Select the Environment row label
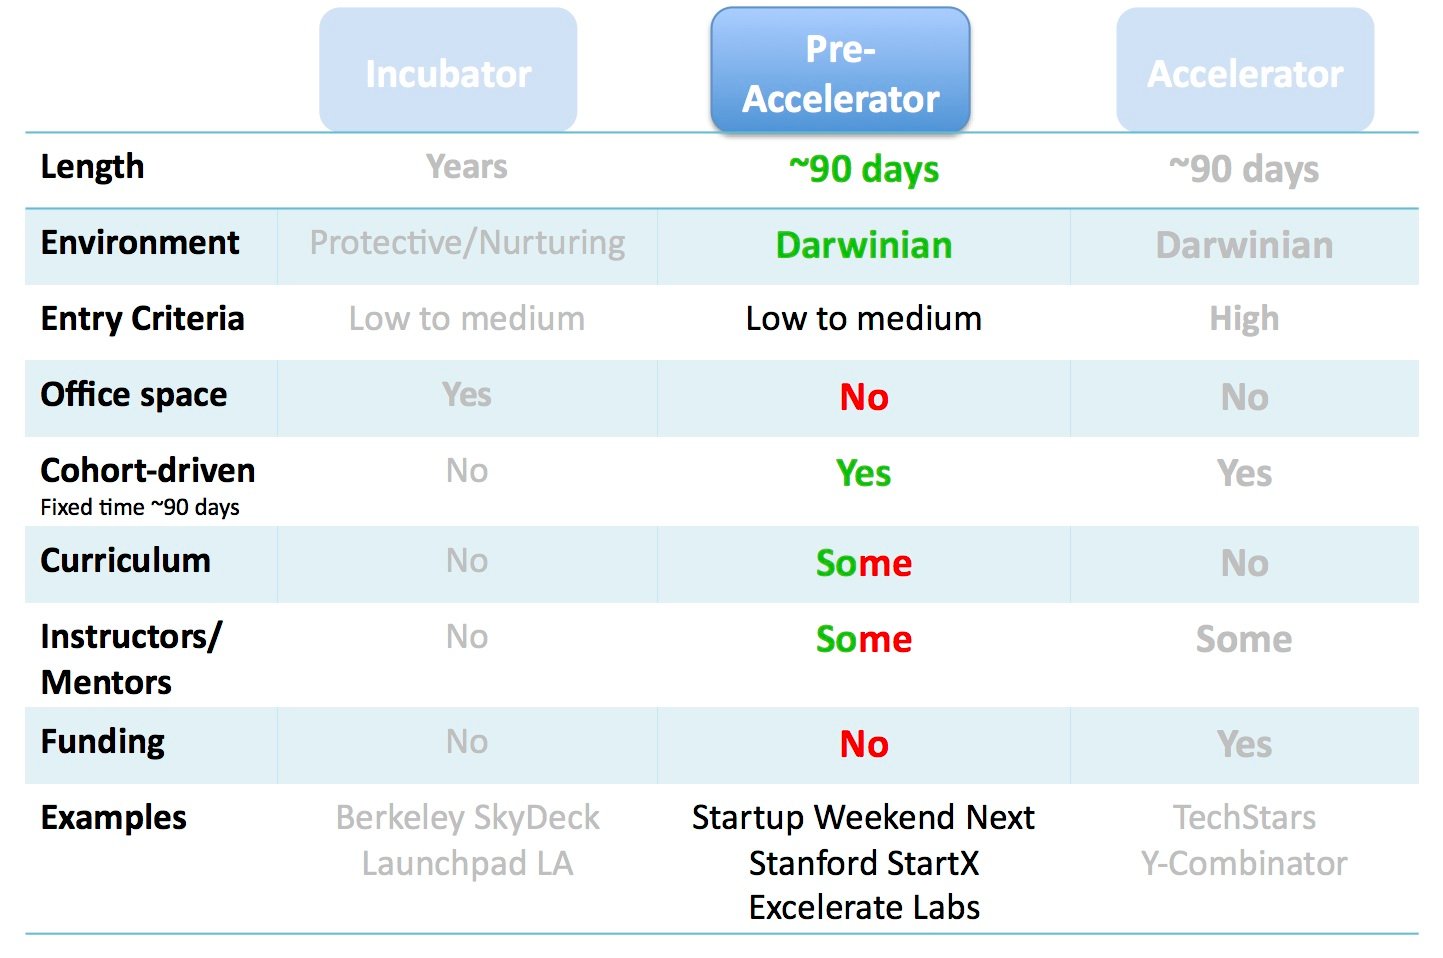Screen dimensions: 1443x958 coord(140,243)
